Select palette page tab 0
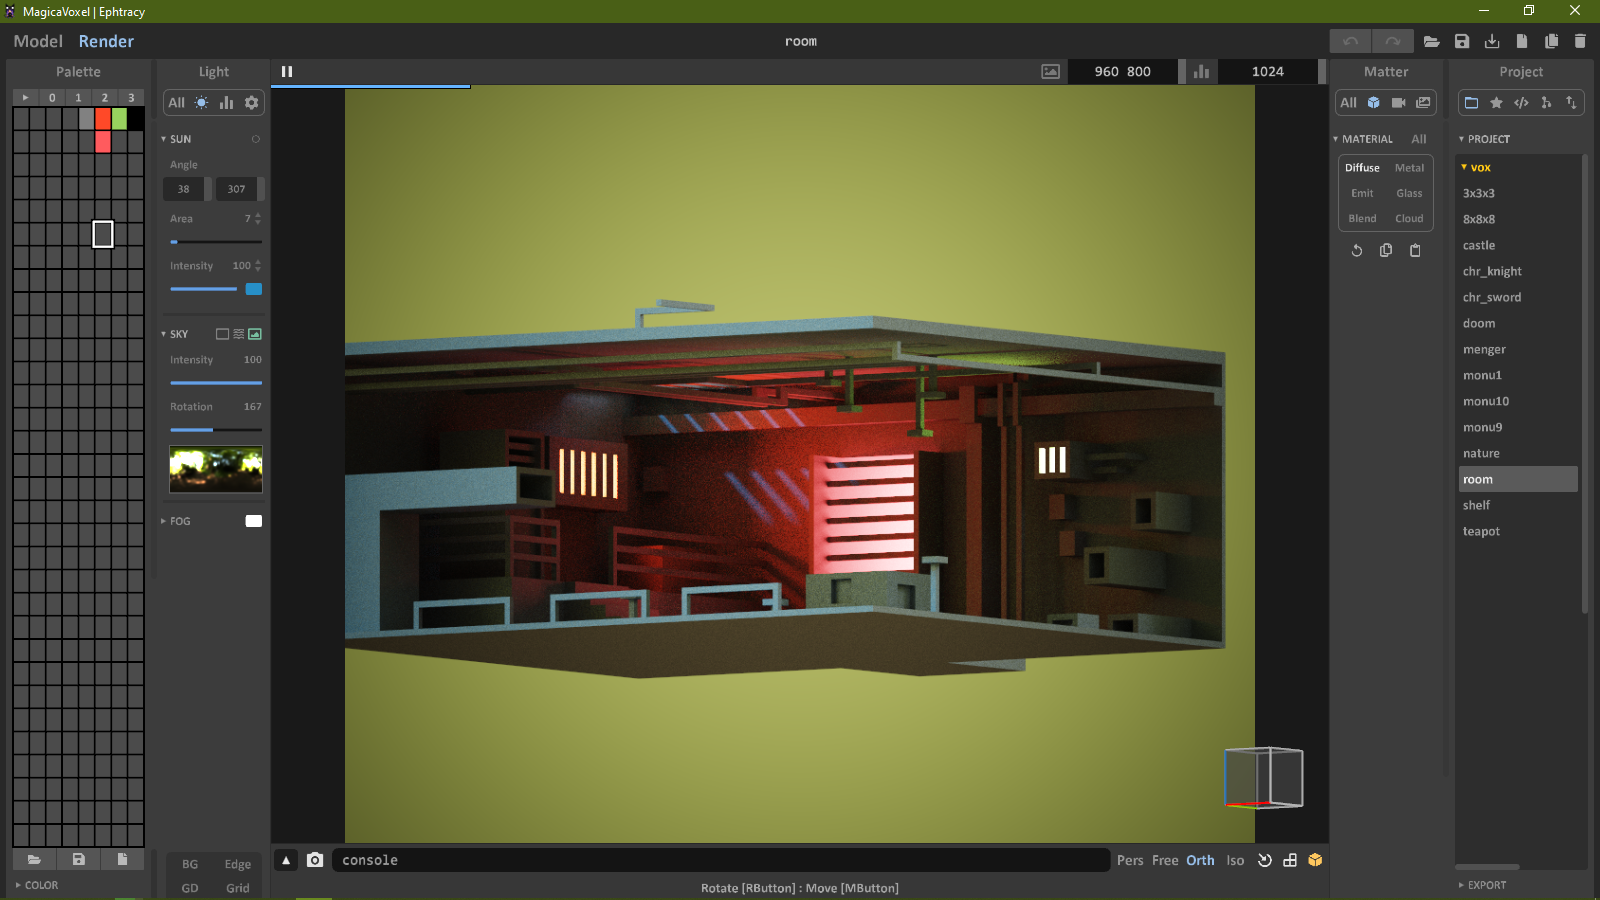The image size is (1600, 900). pyautogui.click(x=52, y=97)
